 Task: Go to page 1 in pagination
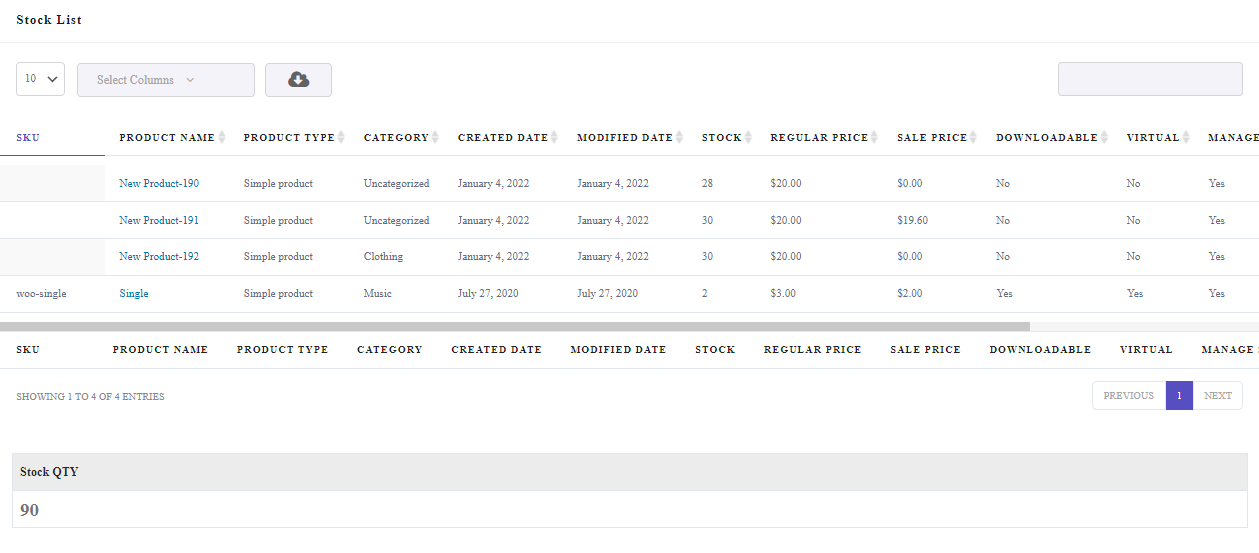1179,395
